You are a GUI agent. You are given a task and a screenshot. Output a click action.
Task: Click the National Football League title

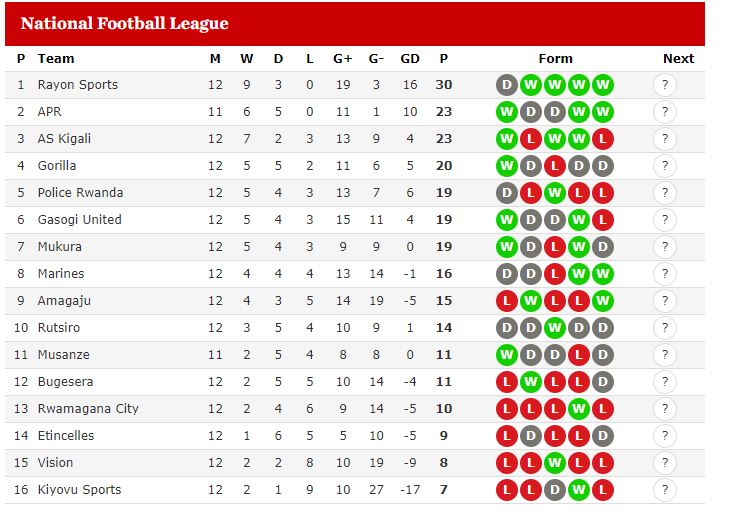click(x=125, y=23)
